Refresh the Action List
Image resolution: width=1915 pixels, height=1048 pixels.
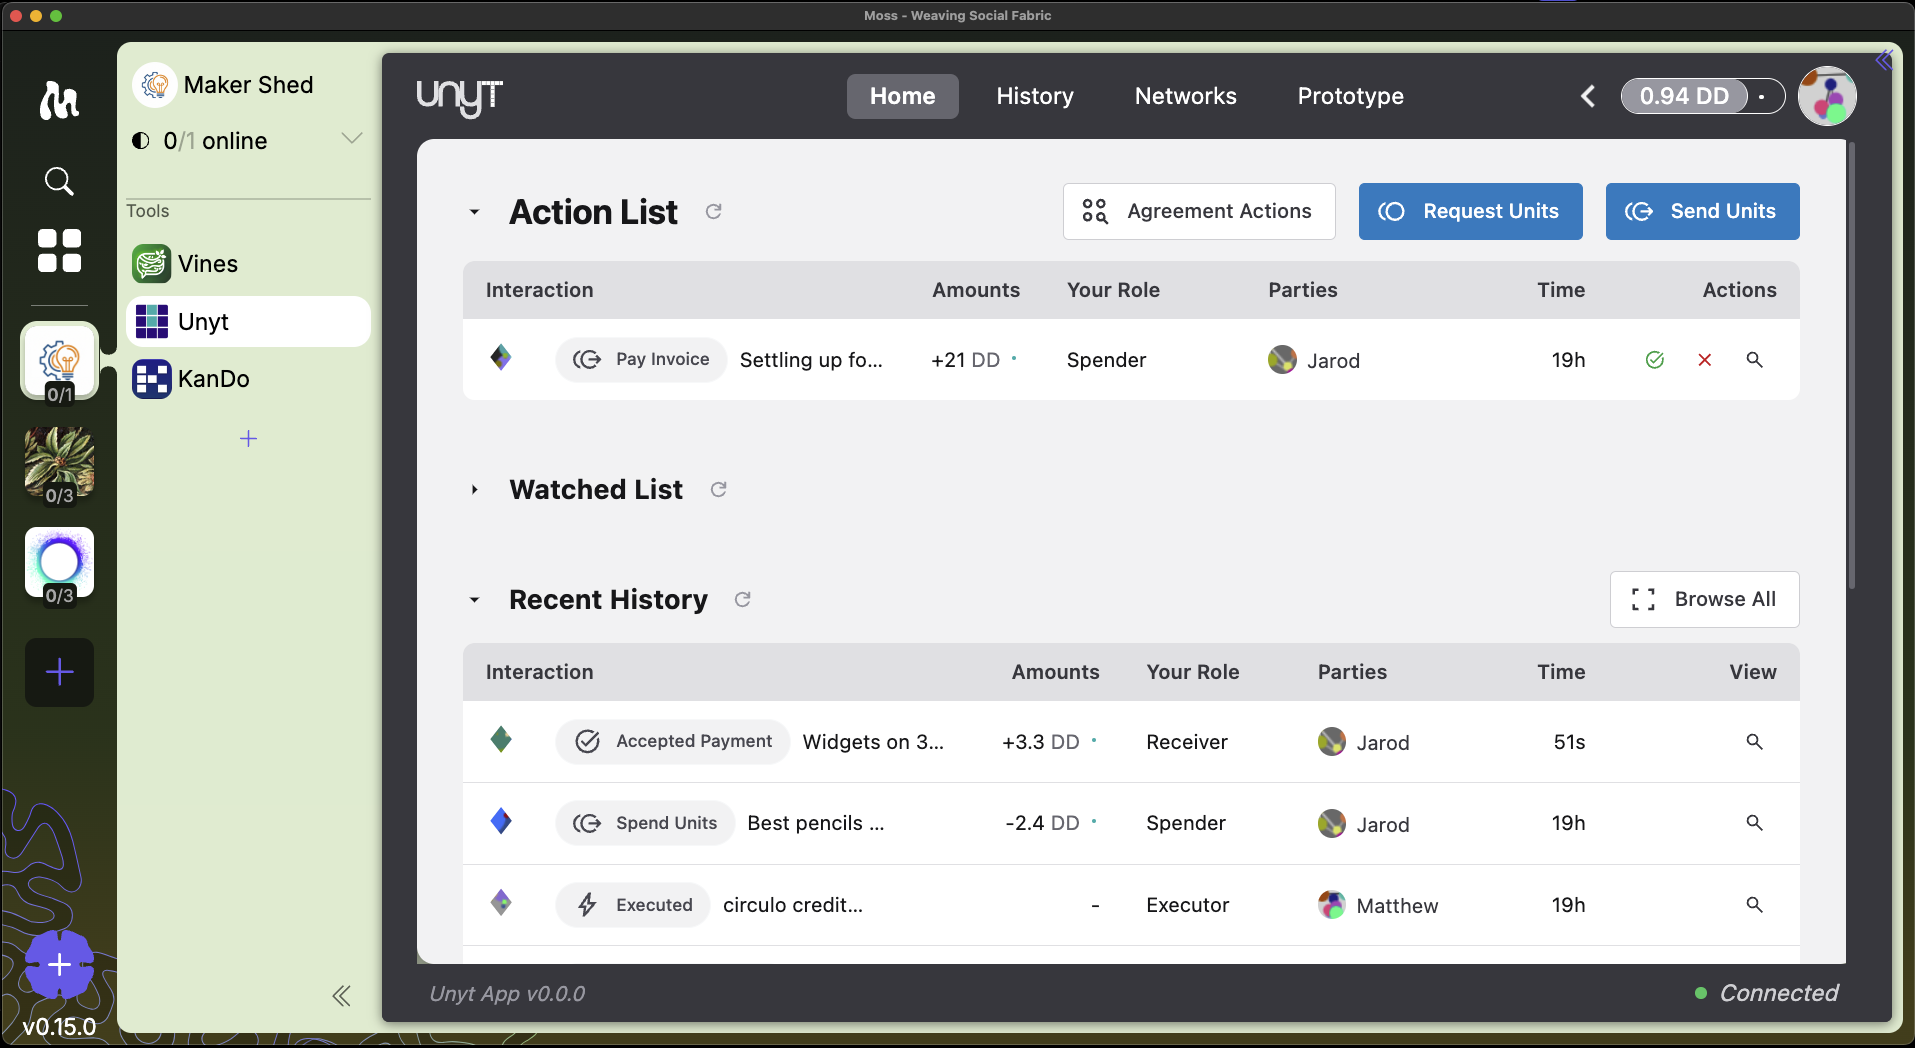tap(713, 211)
